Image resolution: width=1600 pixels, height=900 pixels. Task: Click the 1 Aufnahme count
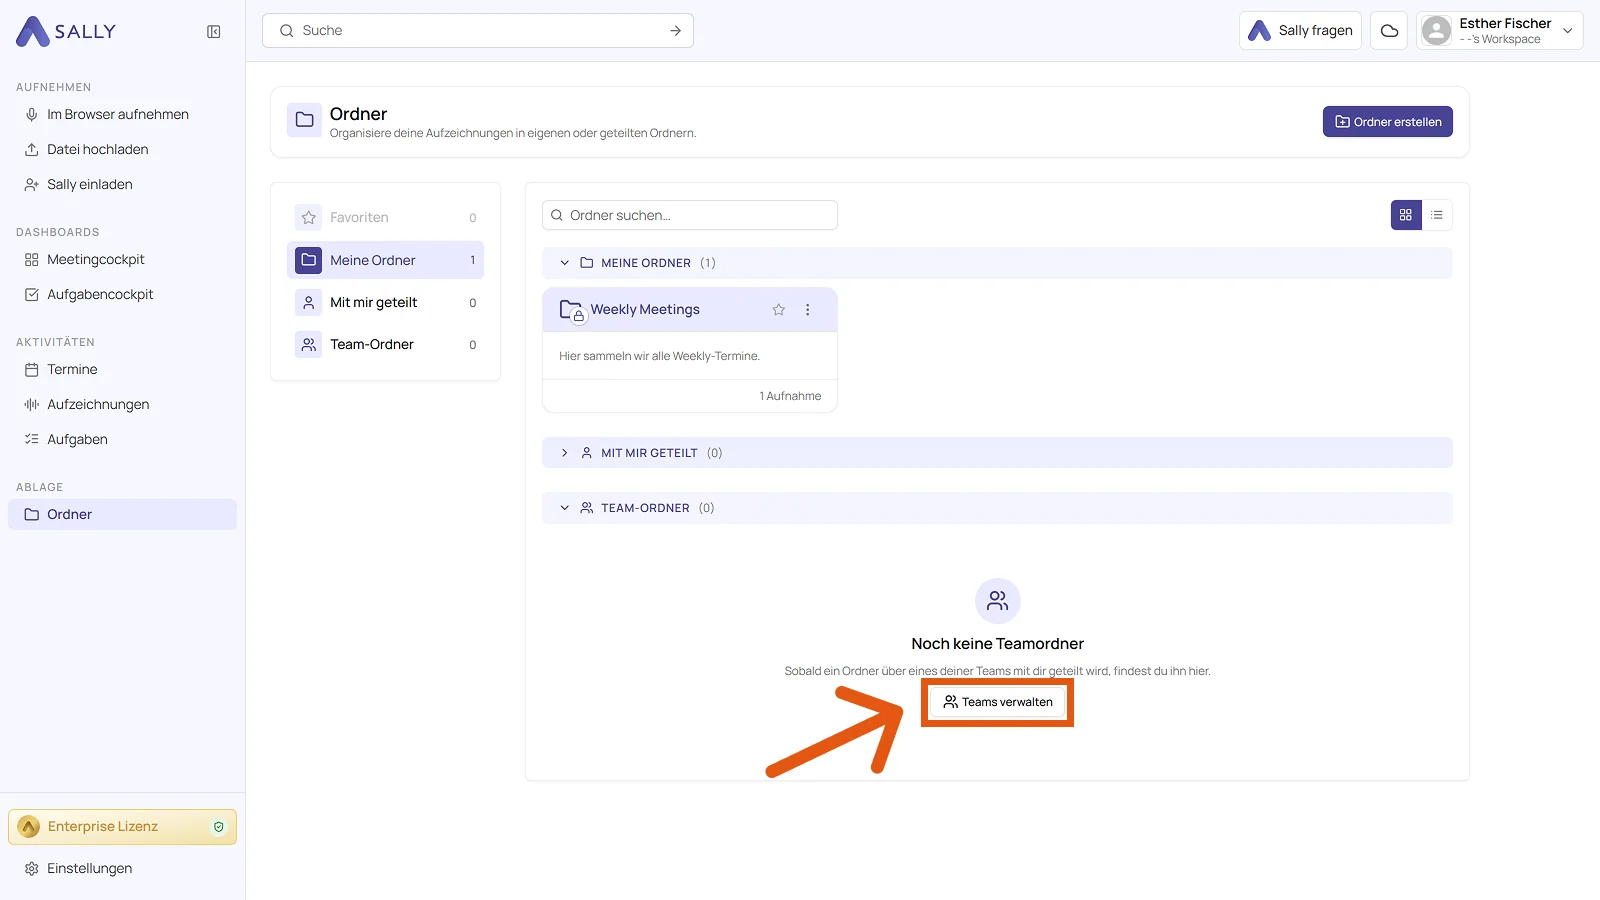pos(790,396)
